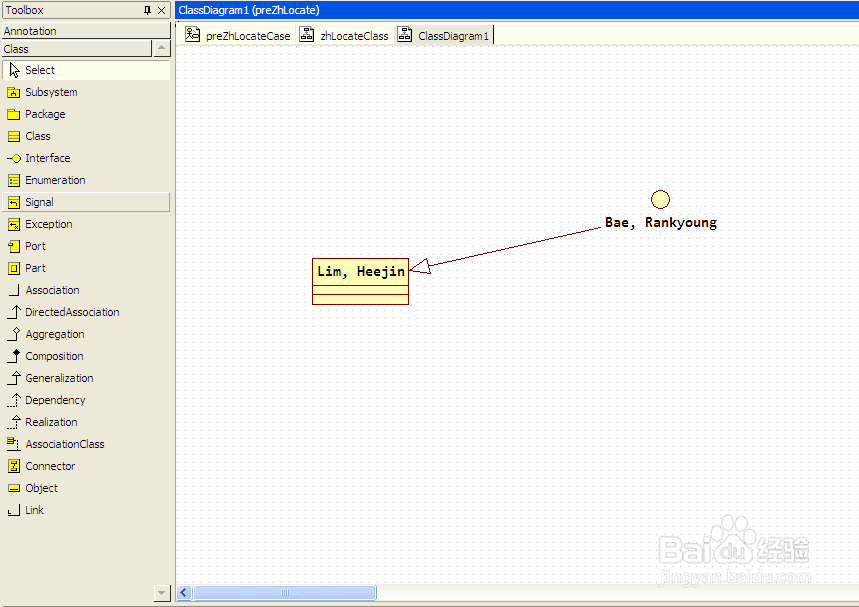This screenshot has height=607, width=859.
Task: Select the Realization tool icon
Action: click(14, 422)
